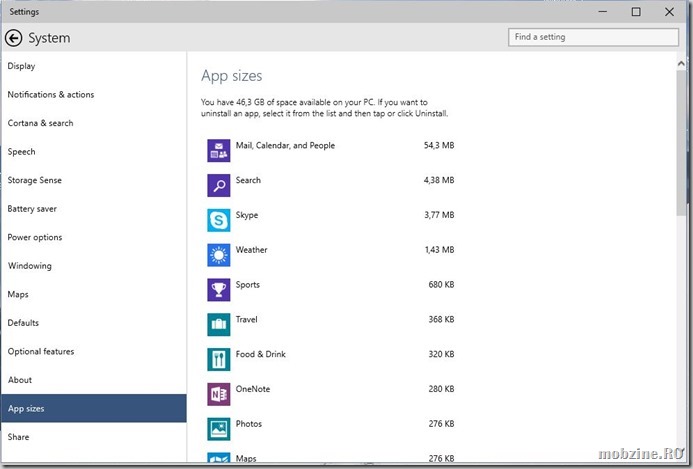
Task: Click the Mail, Calendar, and People app icon
Action: [x=219, y=150]
